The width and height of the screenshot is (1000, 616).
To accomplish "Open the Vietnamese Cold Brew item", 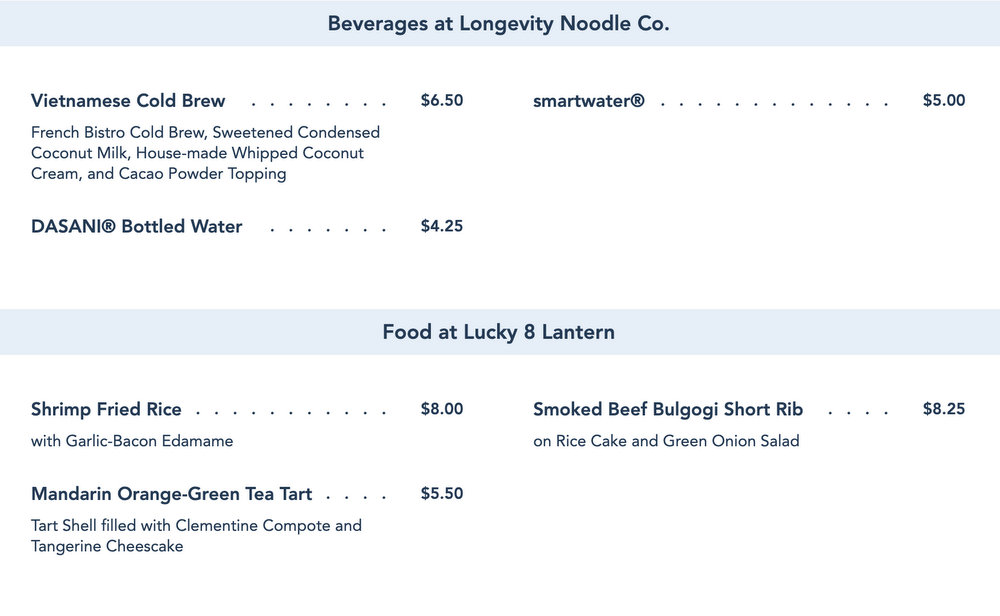I will pyautogui.click(x=128, y=101).
